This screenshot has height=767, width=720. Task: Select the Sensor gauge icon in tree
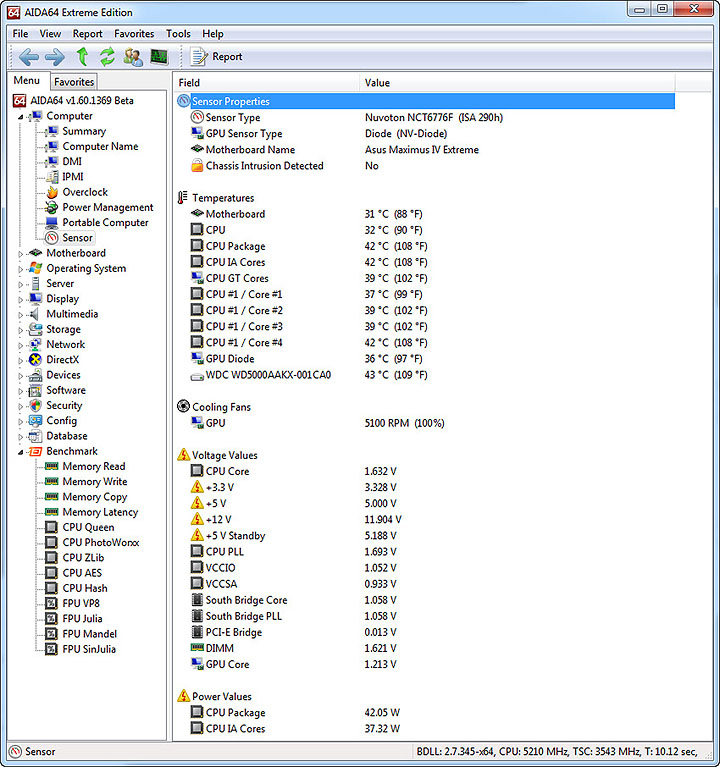[x=52, y=238]
